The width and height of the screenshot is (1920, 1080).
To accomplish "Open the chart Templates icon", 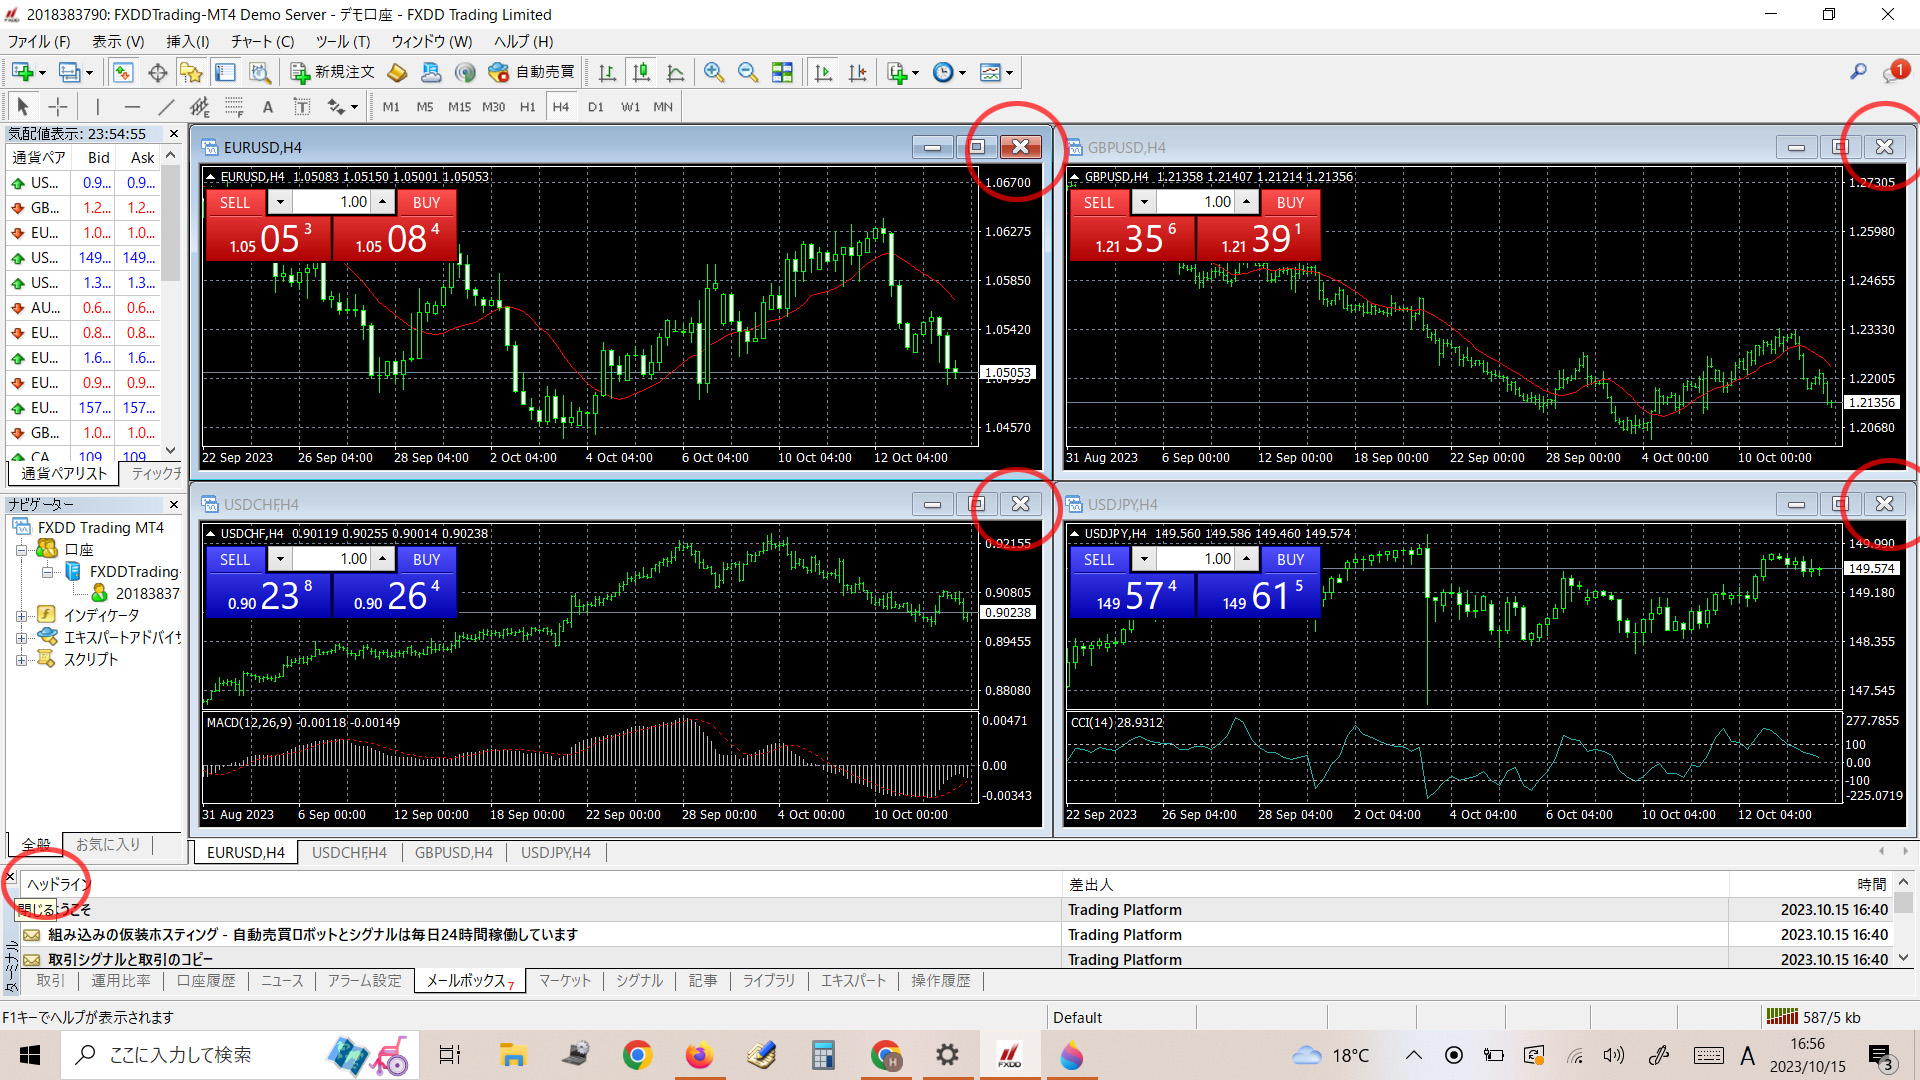I will tap(990, 72).
